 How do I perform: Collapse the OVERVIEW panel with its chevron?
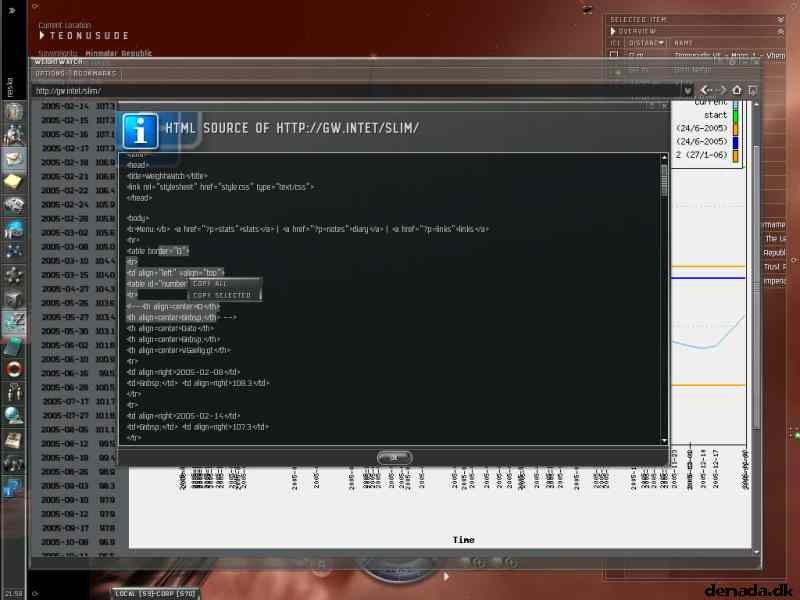[x=780, y=32]
